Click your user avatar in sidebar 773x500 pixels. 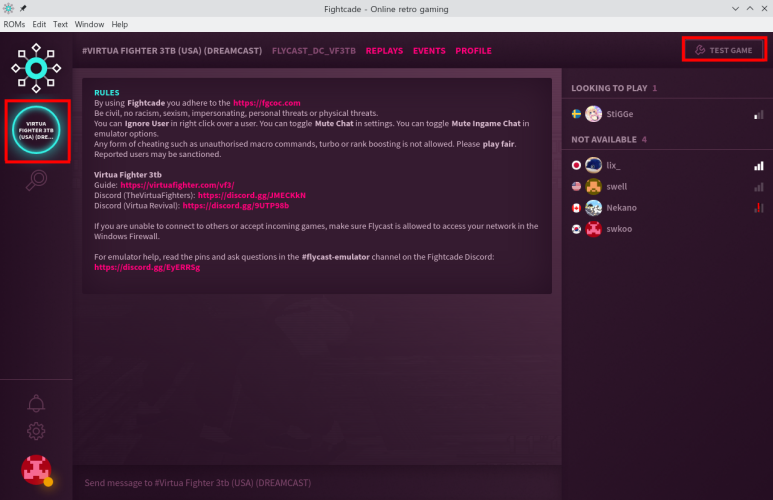[x=36, y=470]
